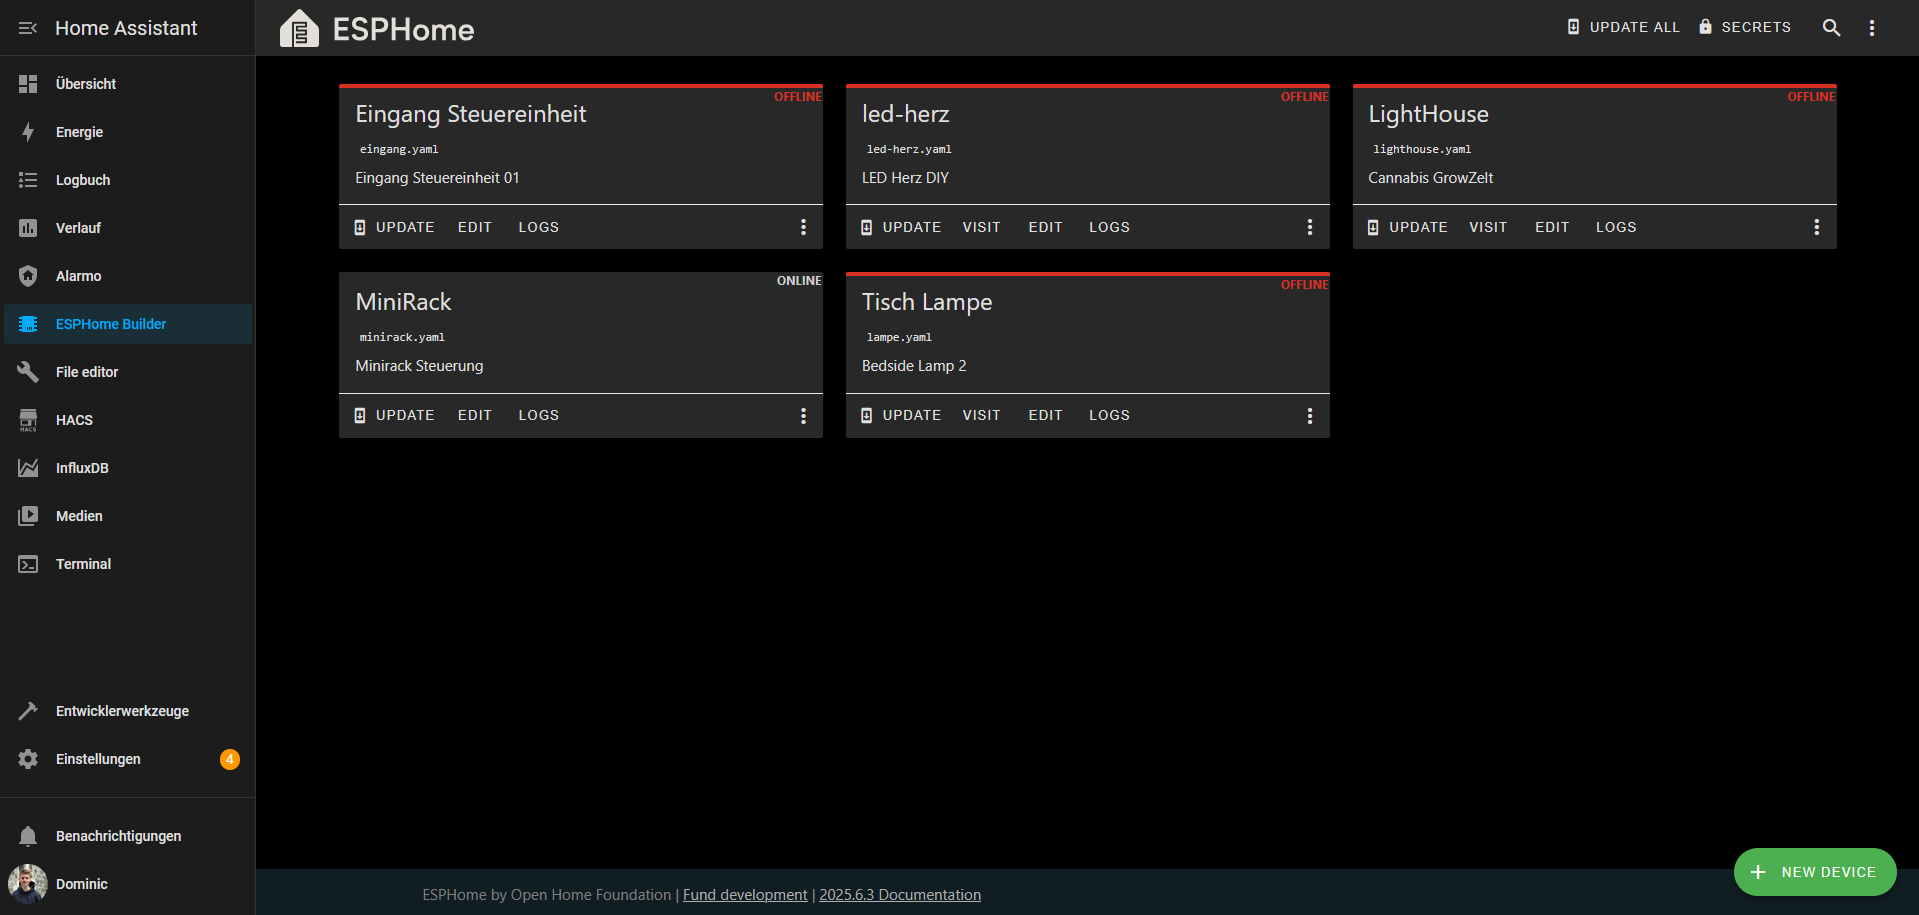This screenshot has width=1919, height=915.
Task: Open InfluxDB graph icon
Action: tap(28, 468)
